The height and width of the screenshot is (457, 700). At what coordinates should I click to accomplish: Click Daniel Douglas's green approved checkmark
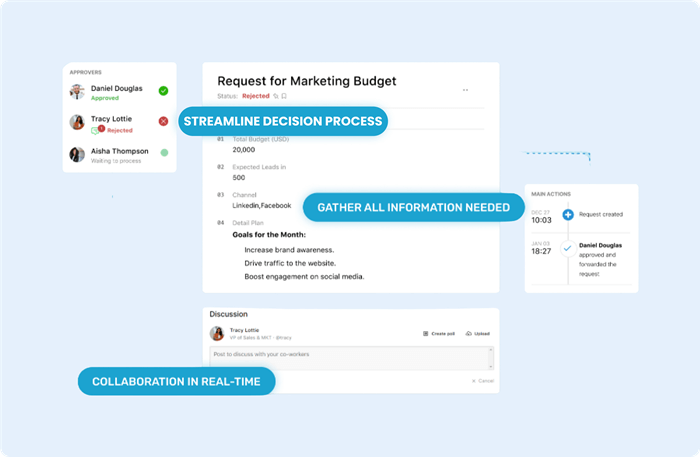pos(163,91)
